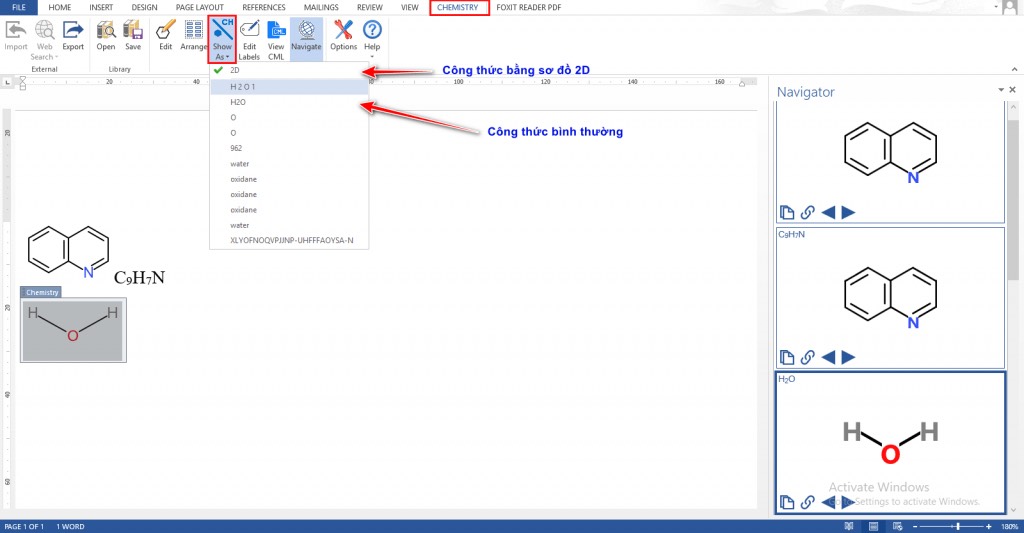Open Navigator pane options dropdown arrow
This screenshot has height=533, width=1024.
(x=1001, y=89)
